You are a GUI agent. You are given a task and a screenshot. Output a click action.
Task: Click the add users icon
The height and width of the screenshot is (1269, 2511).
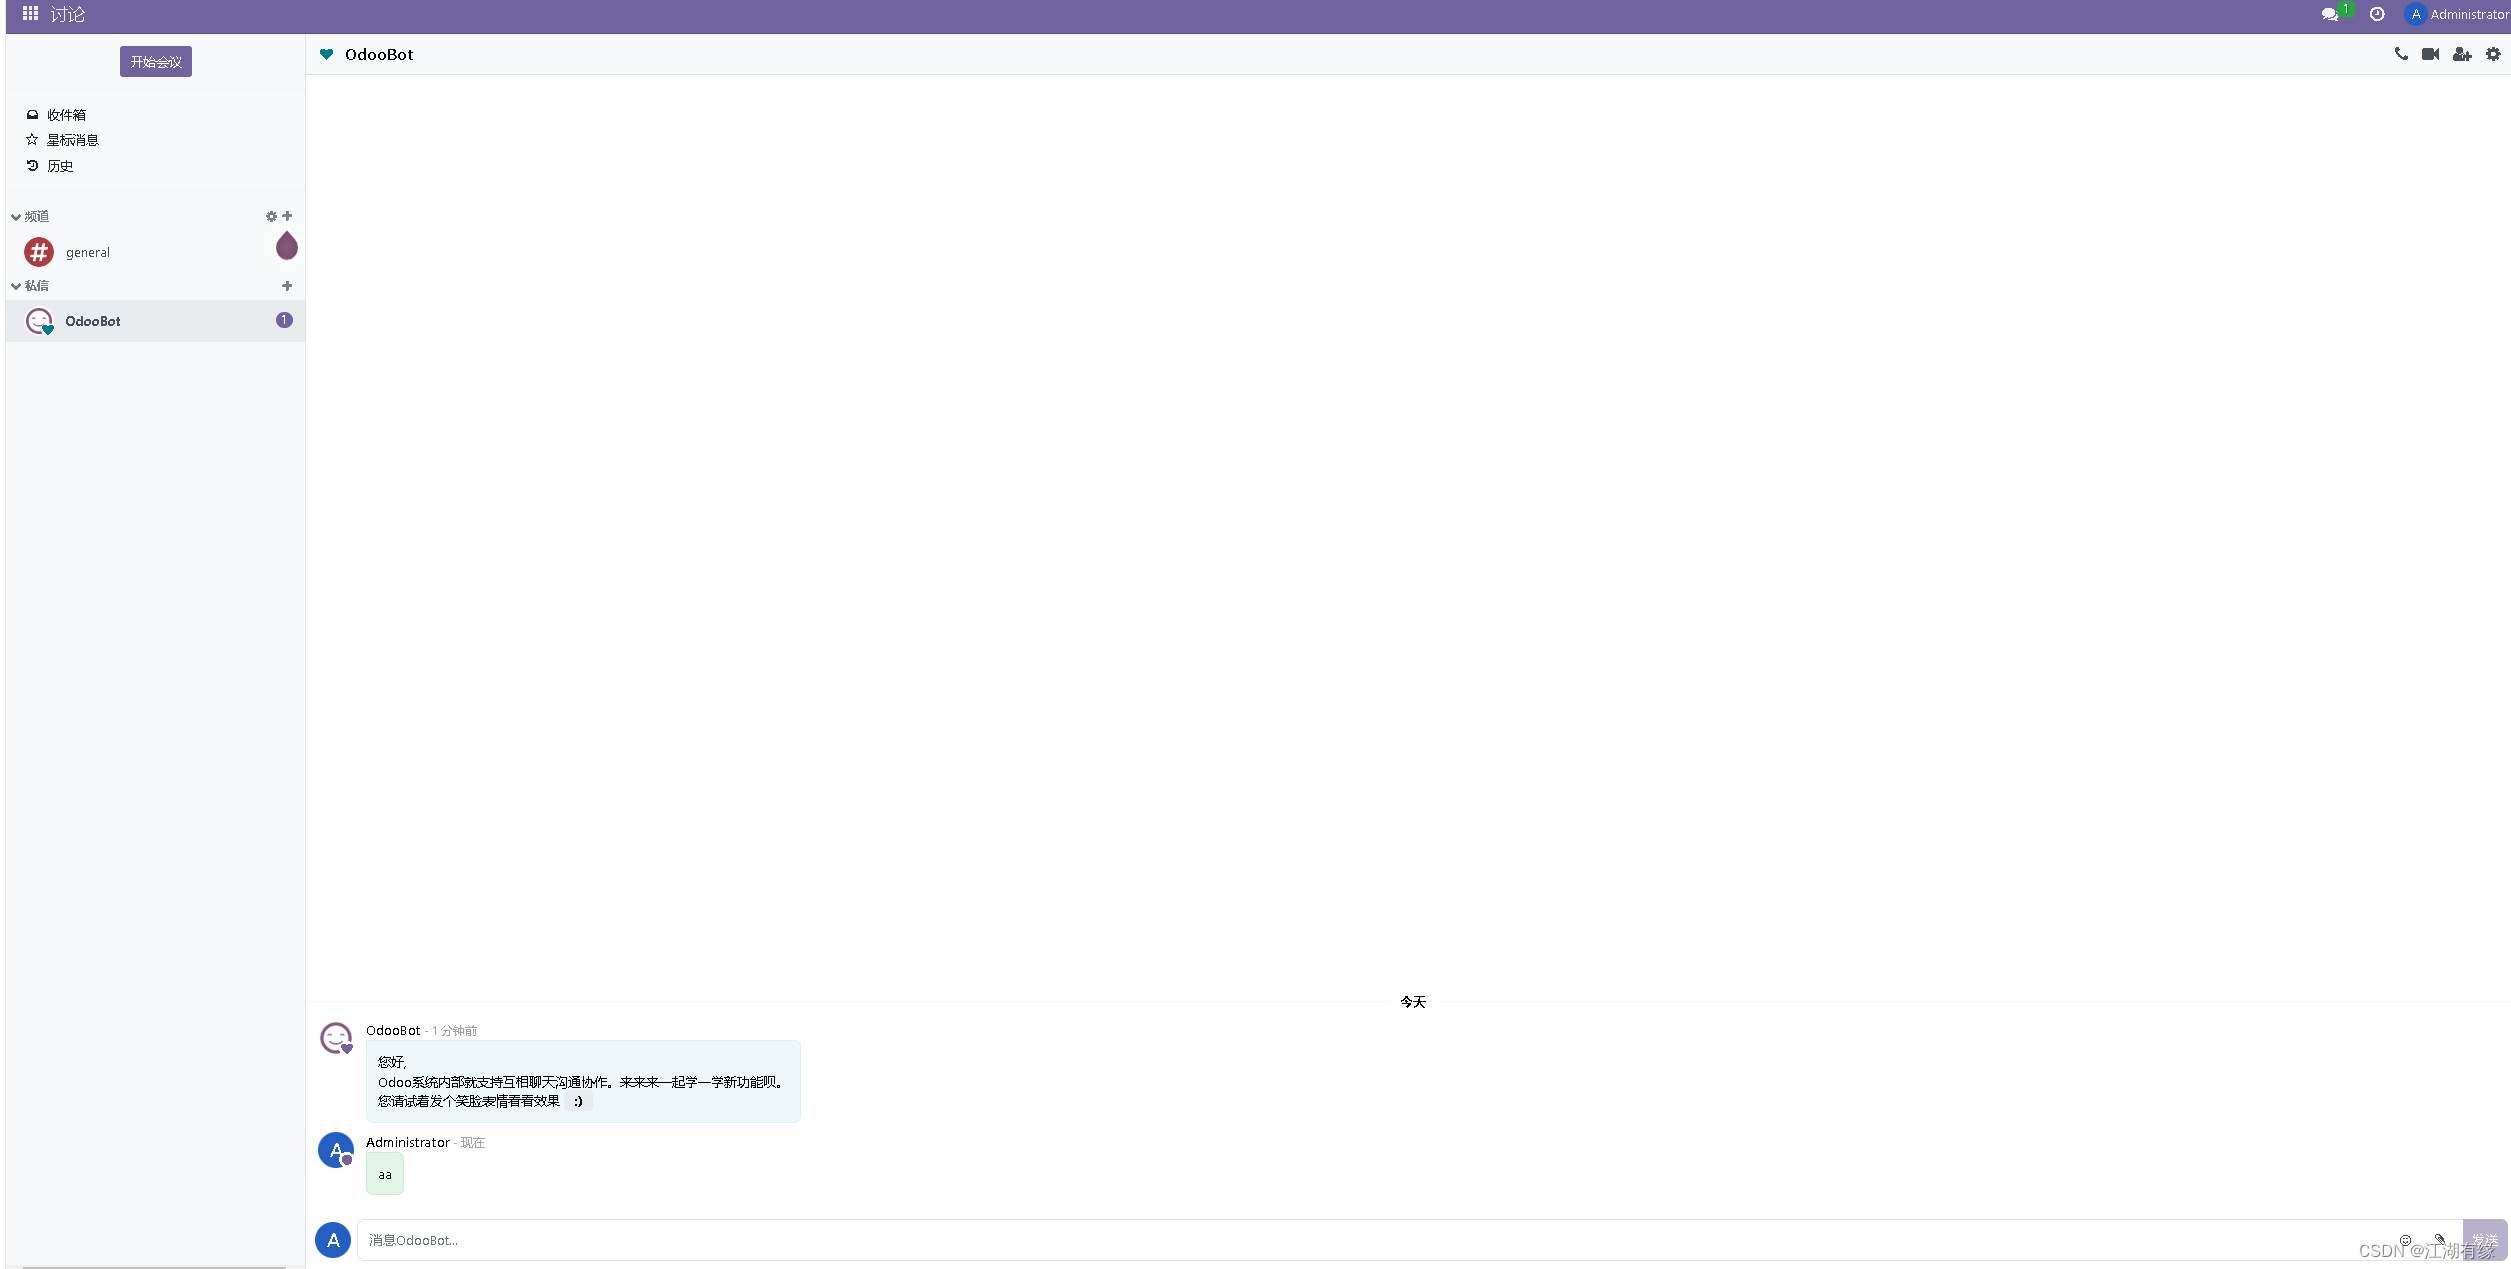[x=2462, y=54]
